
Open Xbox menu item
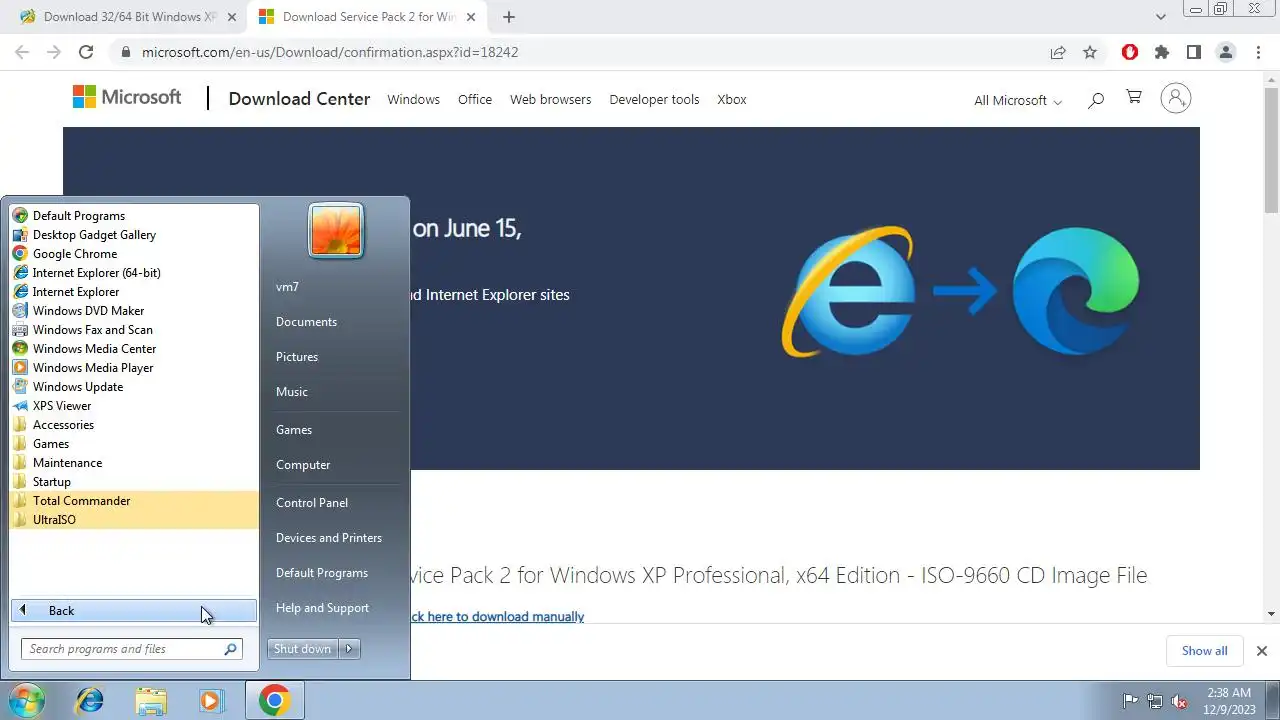click(x=732, y=99)
